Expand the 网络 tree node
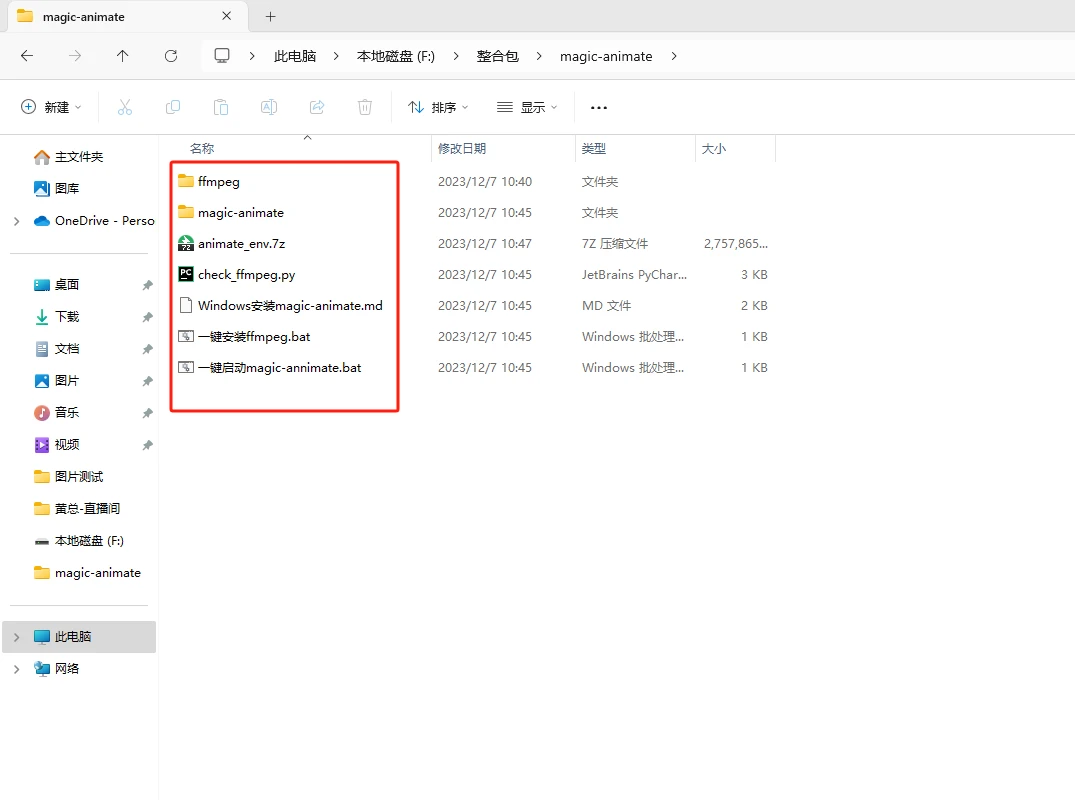1075x800 pixels. click(16, 669)
